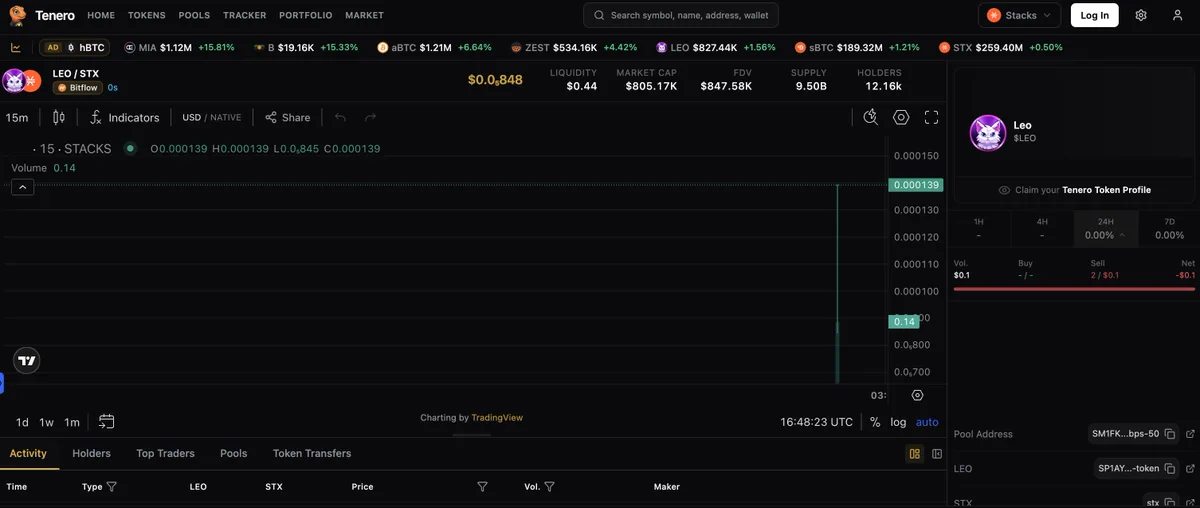Switch to the Token Transfers tab
This screenshot has width=1200, height=508.
312,453
